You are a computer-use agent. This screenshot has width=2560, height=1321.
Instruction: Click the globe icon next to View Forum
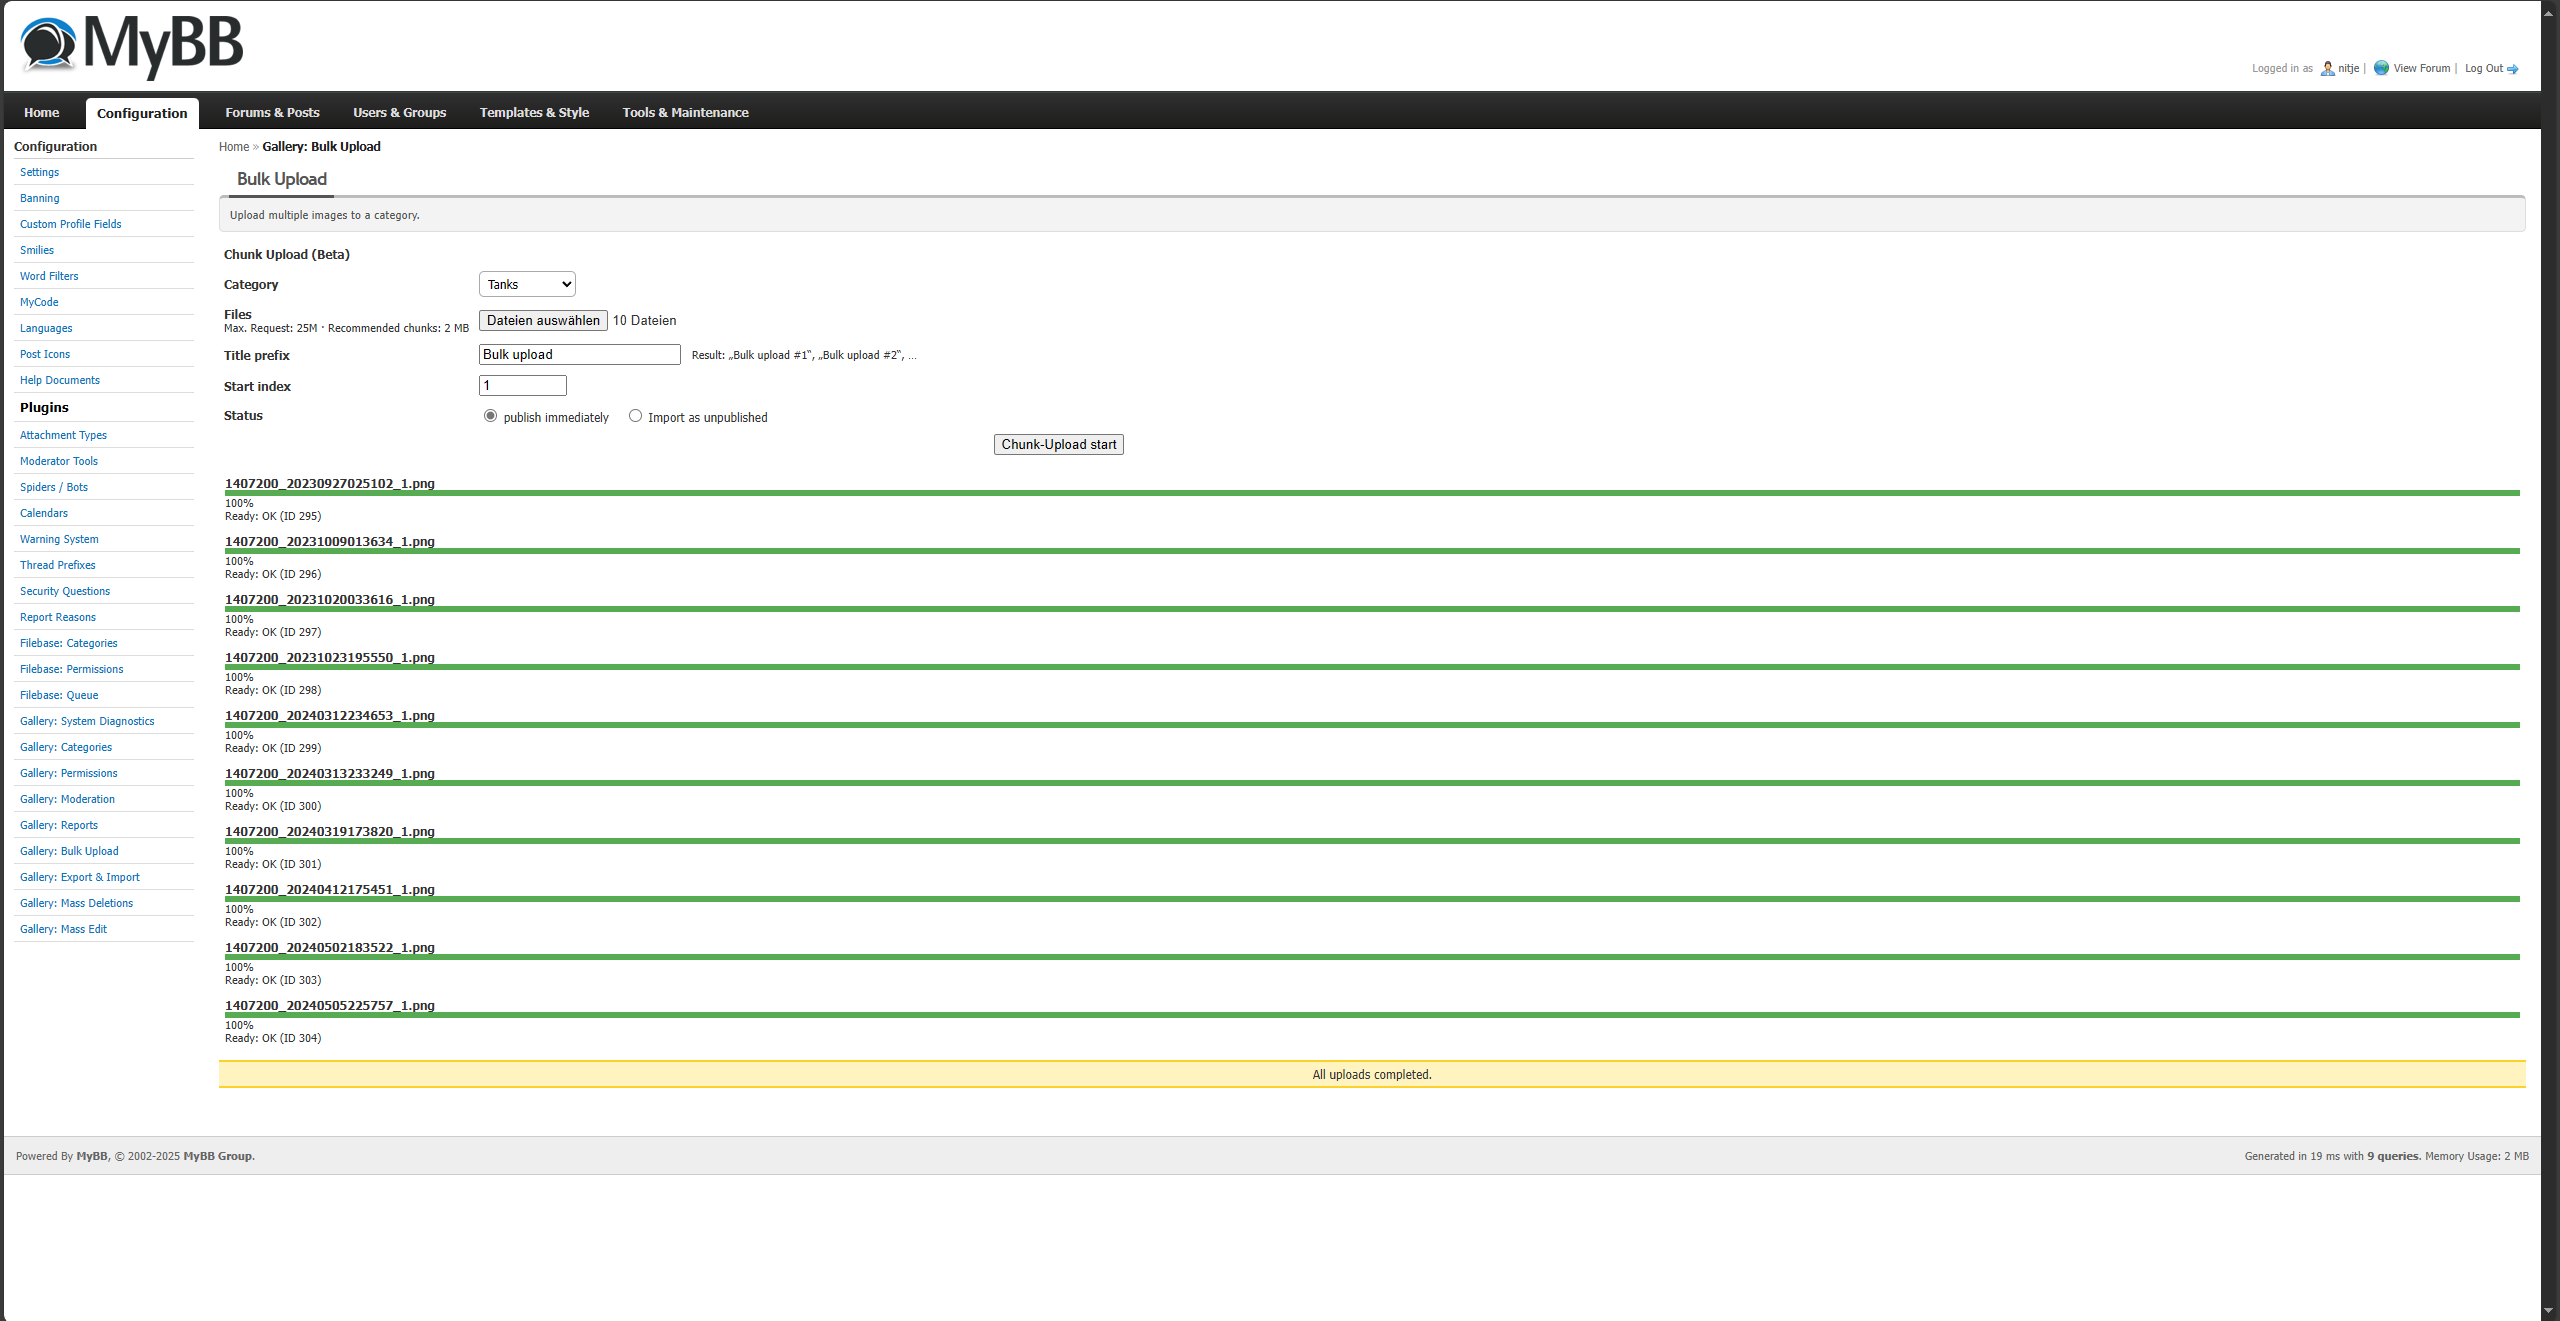click(x=2381, y=68)
